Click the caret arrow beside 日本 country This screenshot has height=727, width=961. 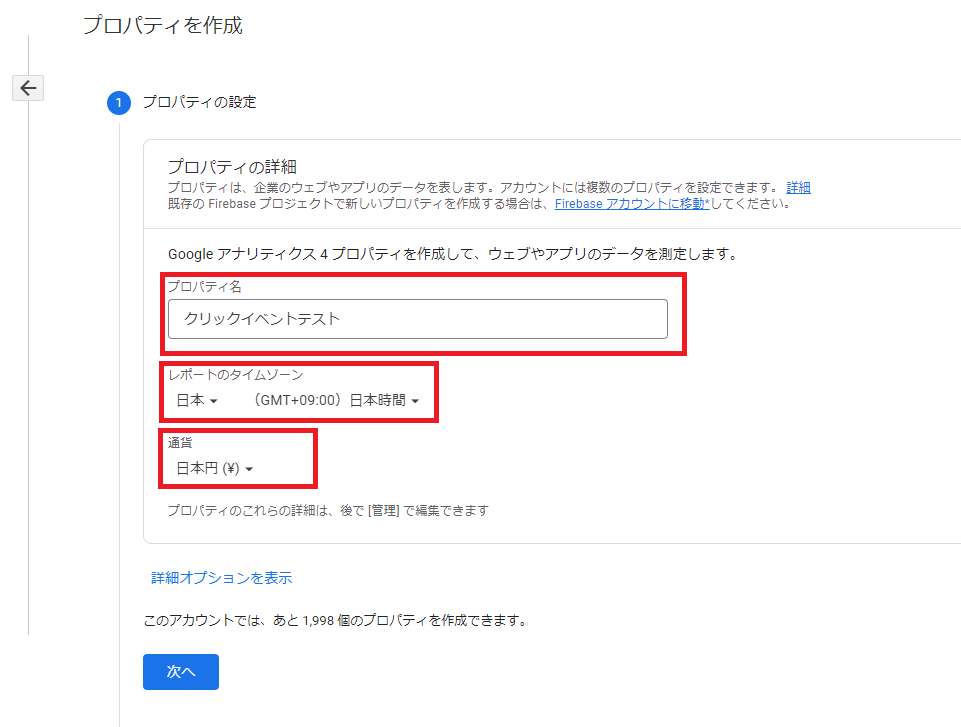pyautogui.click(x=213, y=401)
